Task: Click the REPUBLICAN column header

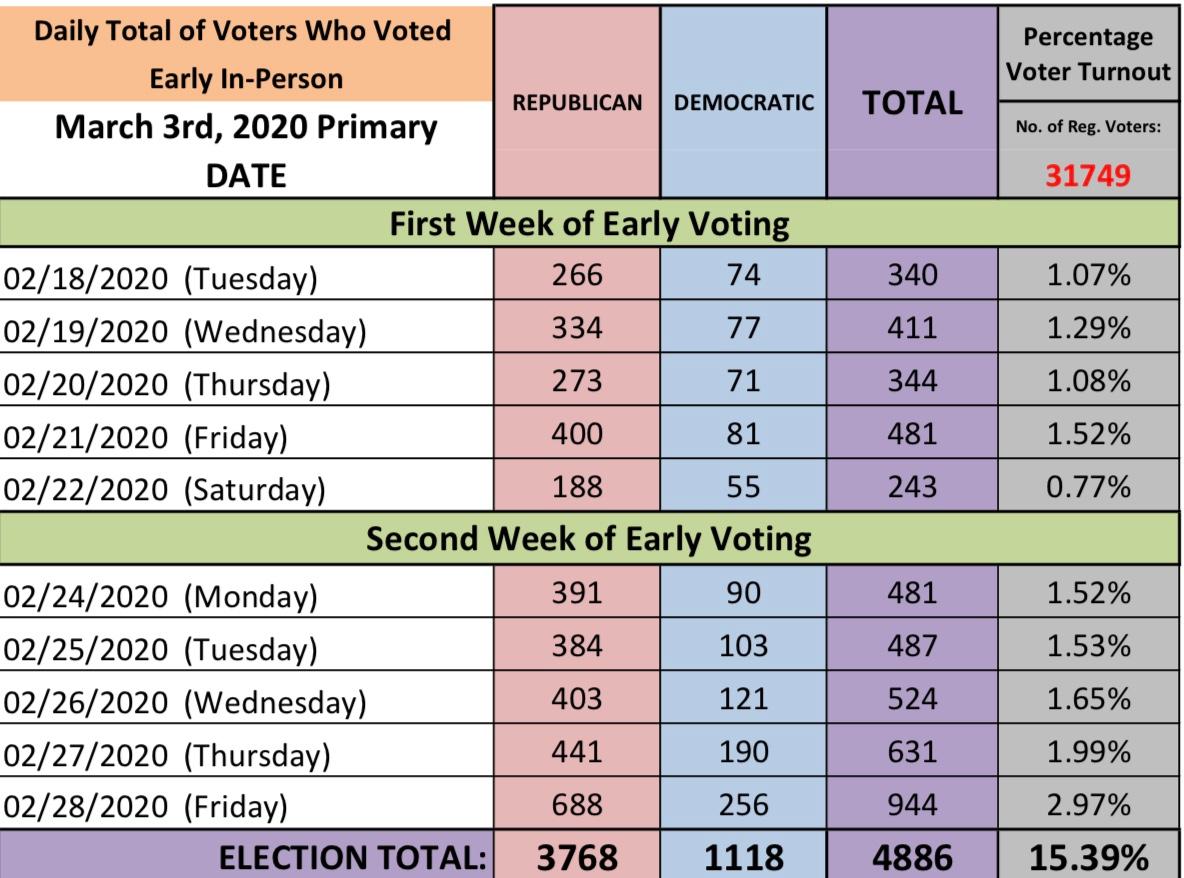Action: coord(577,103)
